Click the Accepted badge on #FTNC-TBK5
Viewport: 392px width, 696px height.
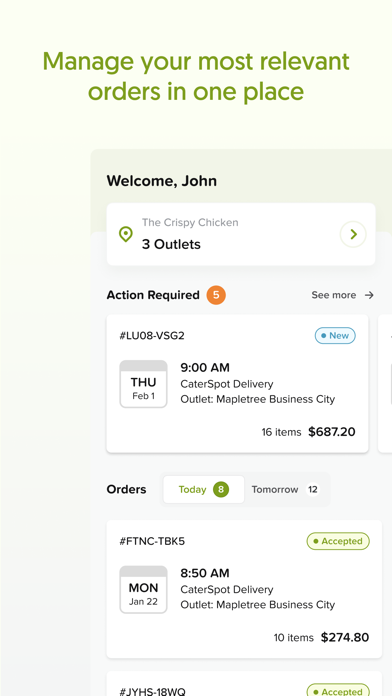coord(338,541)
